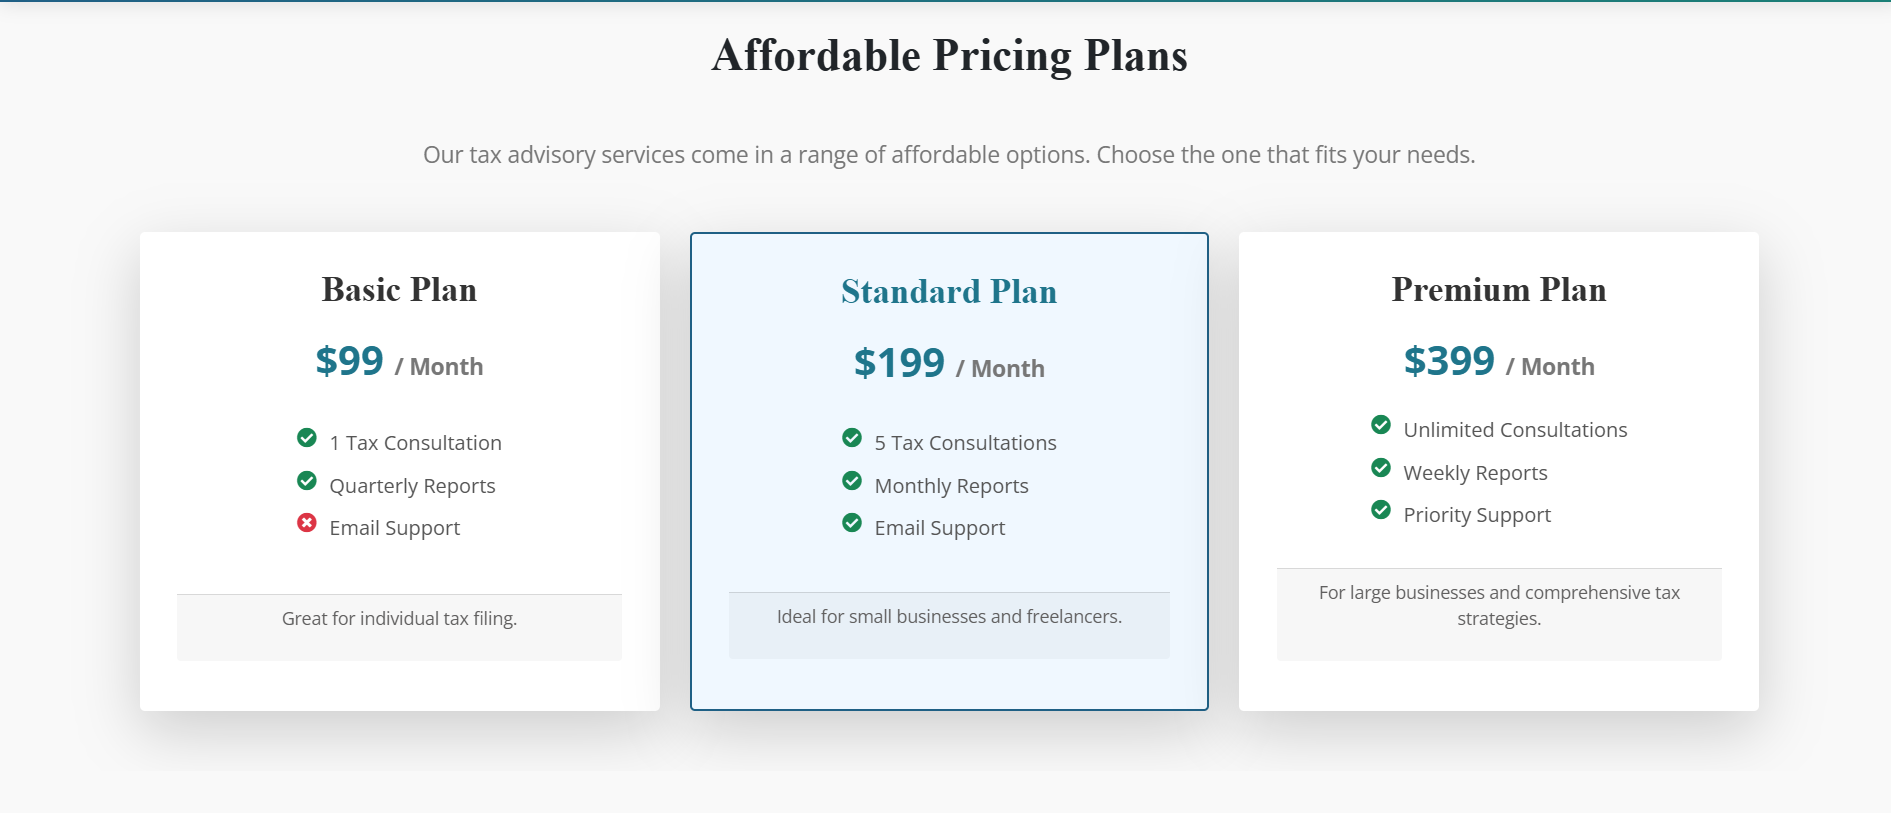Click check icon beside Unlimited Consultations
Image resolution: width=1891 pixels, height=813 pixels.
[x=1381, y=425]
